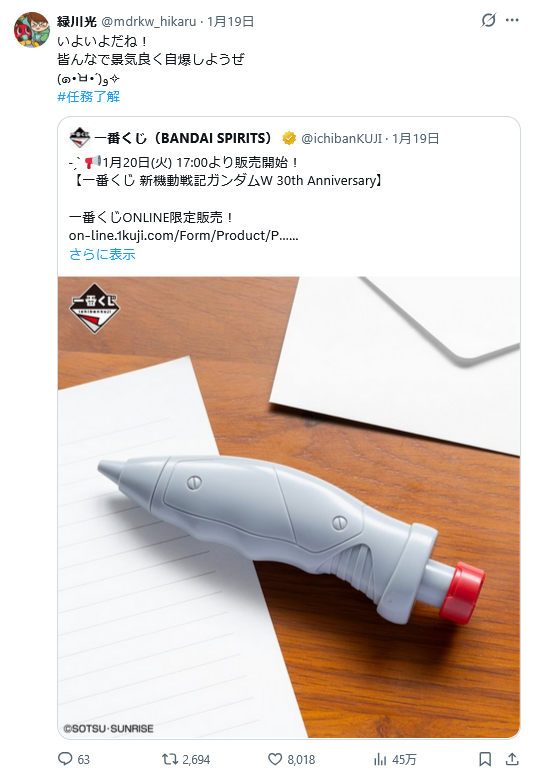Open the buster rifle pen product image
The height and width of the screenshot is (778, 534).
[x=289, y=507]
